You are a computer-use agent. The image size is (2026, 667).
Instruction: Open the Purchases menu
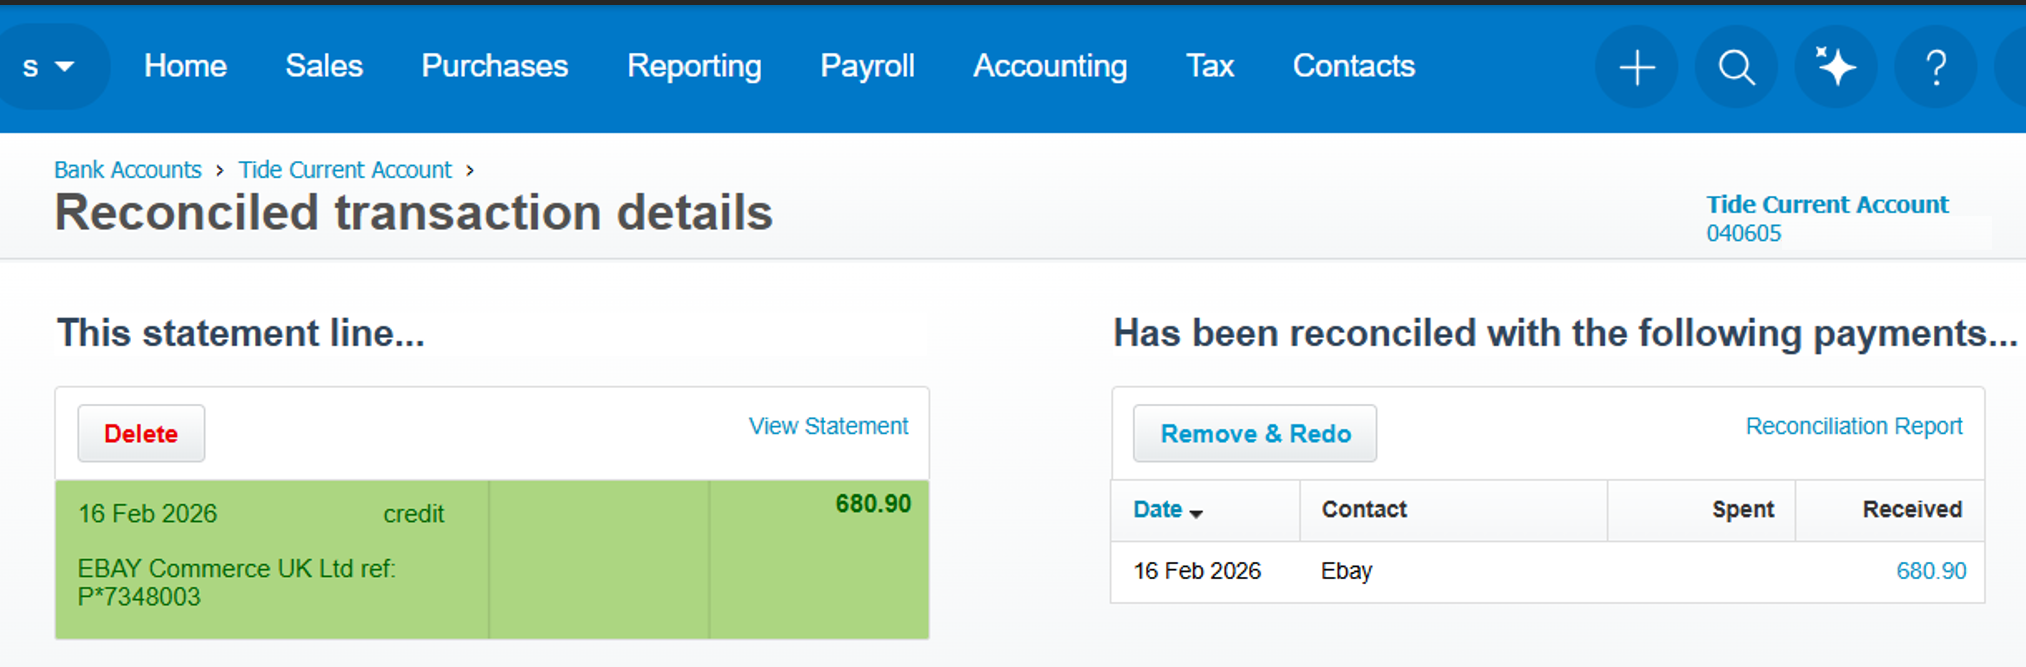(494, 66)
